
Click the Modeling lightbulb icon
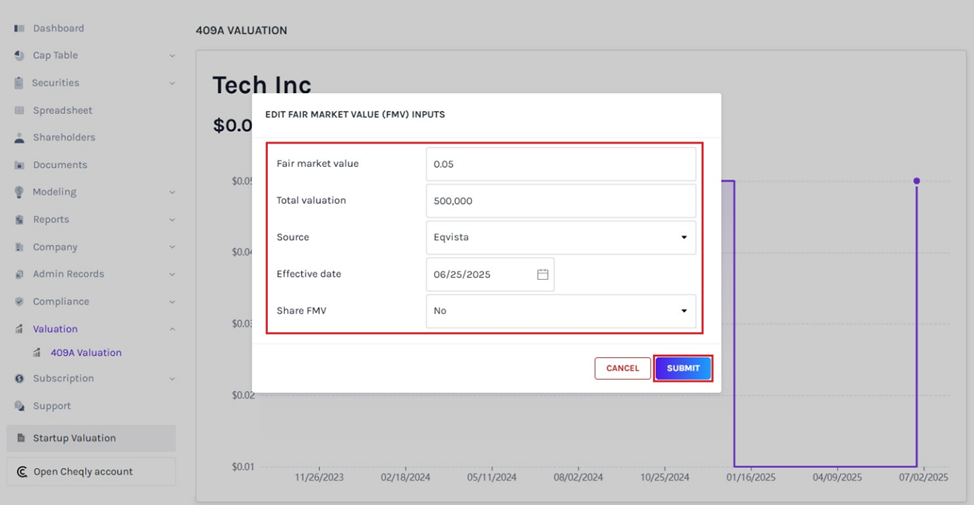(19, 192)
